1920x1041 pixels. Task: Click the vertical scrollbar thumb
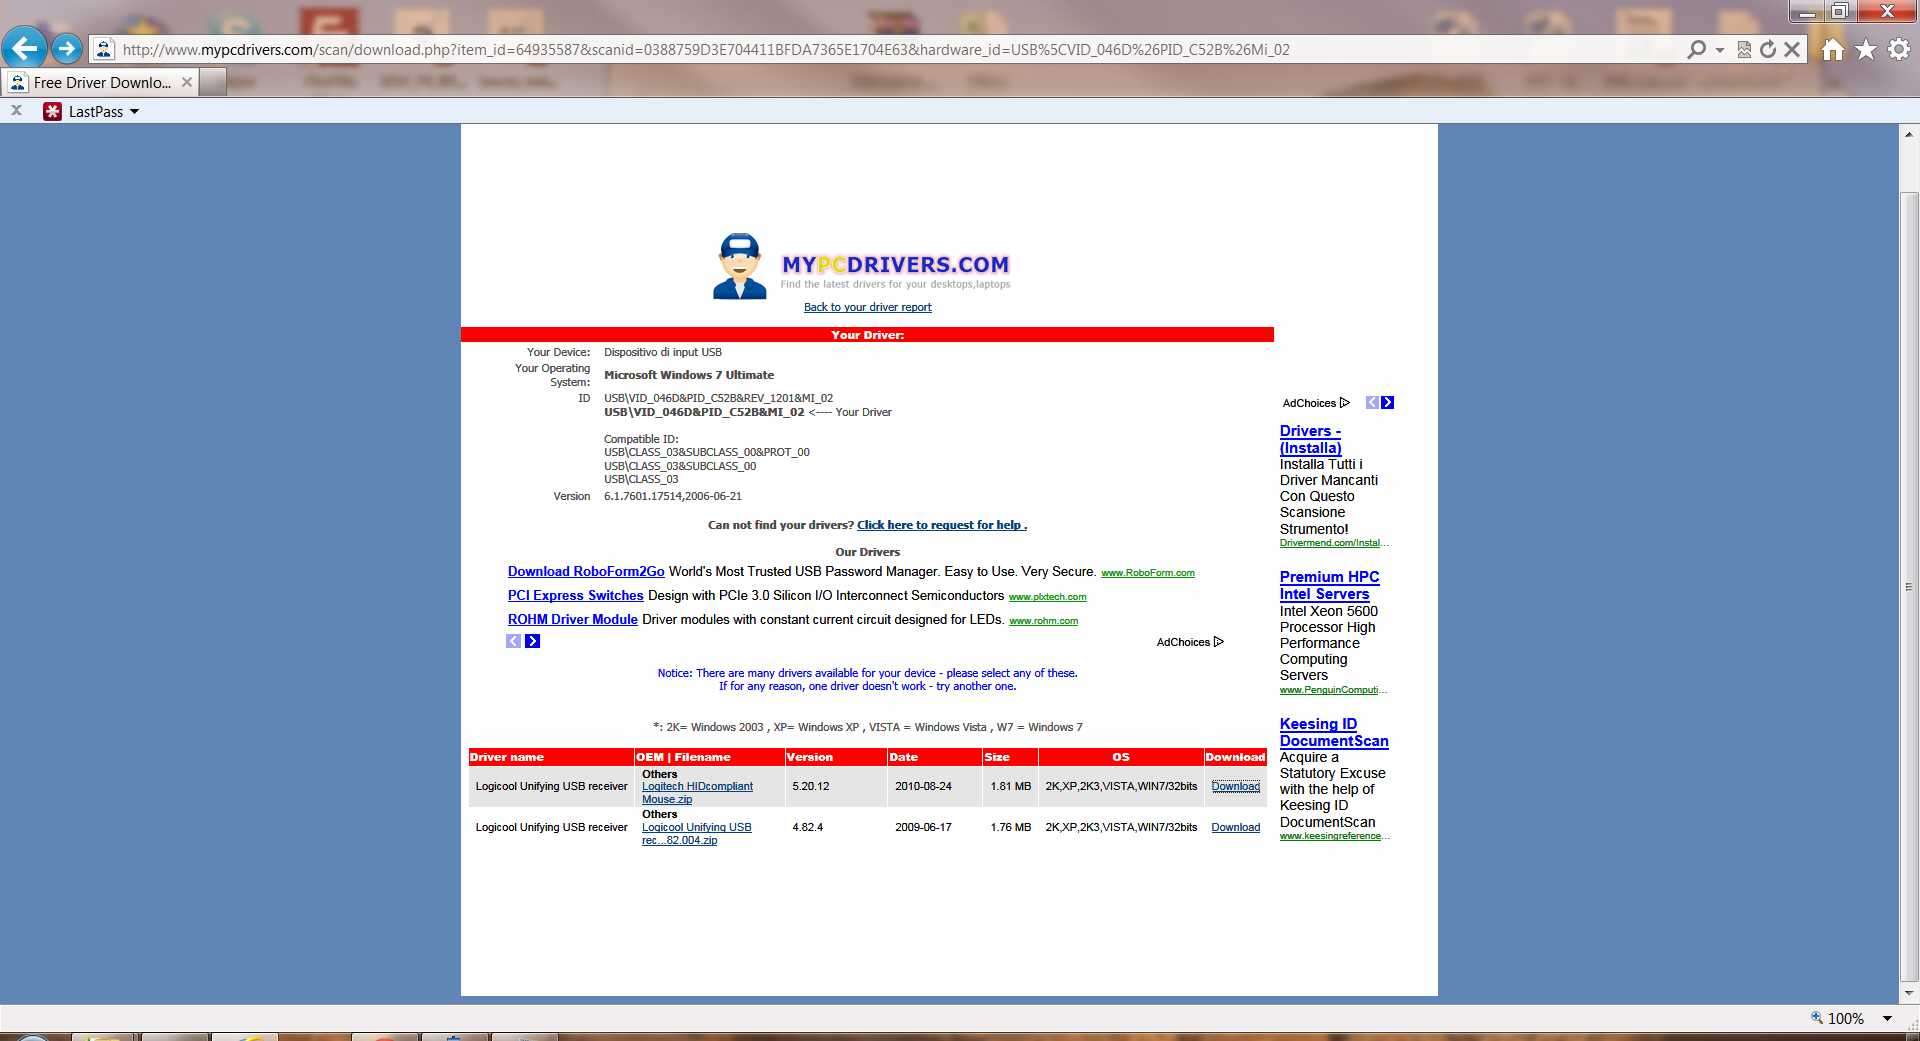[x=1909, y=586]
